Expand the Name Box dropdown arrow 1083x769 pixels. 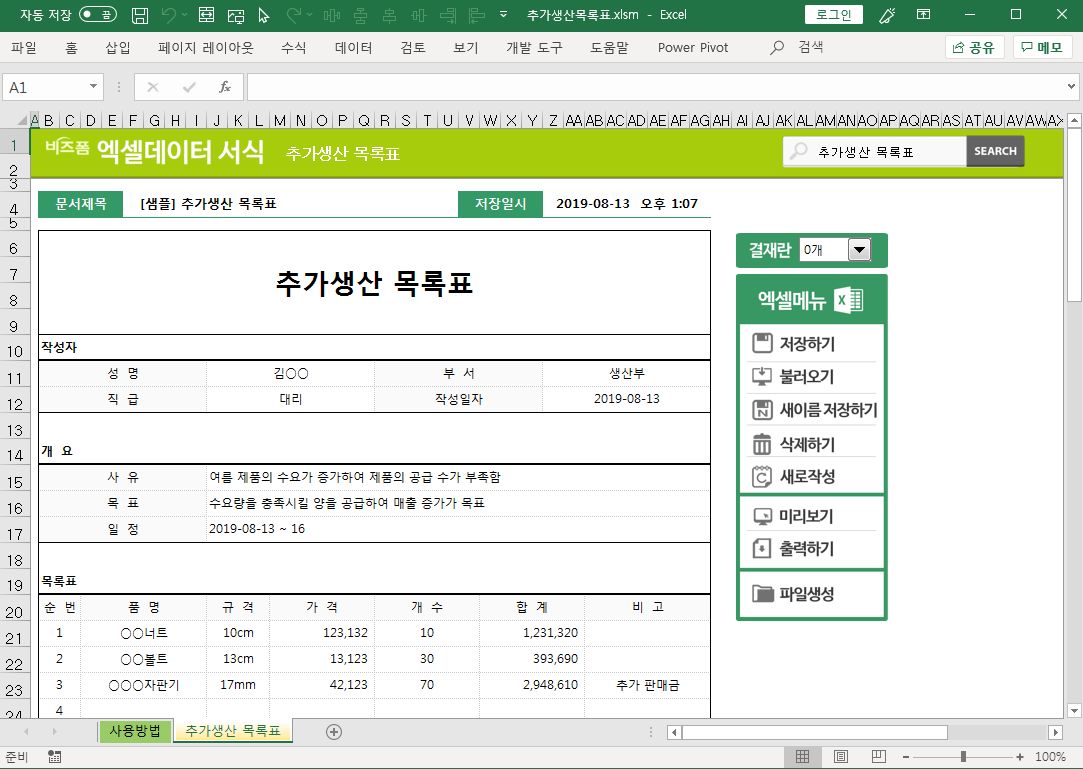pyautogui.click(x=94, y=87)
